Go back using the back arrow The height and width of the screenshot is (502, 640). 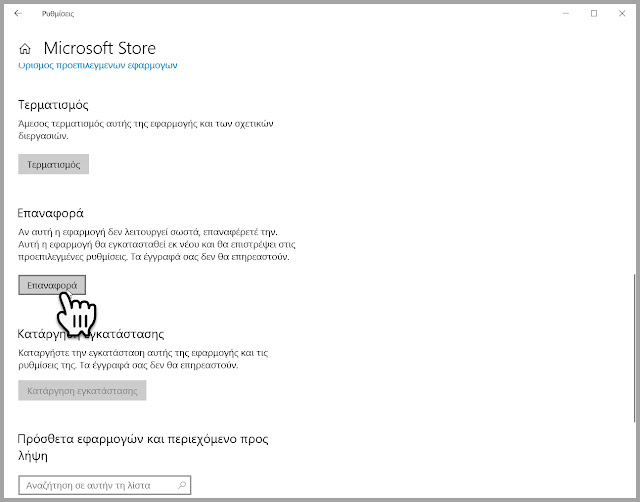click(18, 13)
